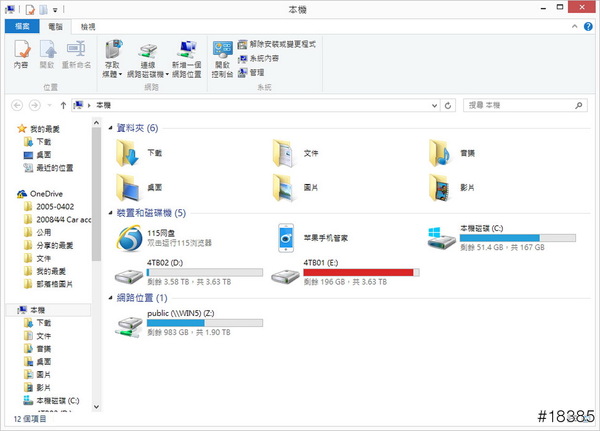600x431 pixels.
Task: Click the 開啟 ribbon button in 位置 group
Action: click(x=47, y=54)
